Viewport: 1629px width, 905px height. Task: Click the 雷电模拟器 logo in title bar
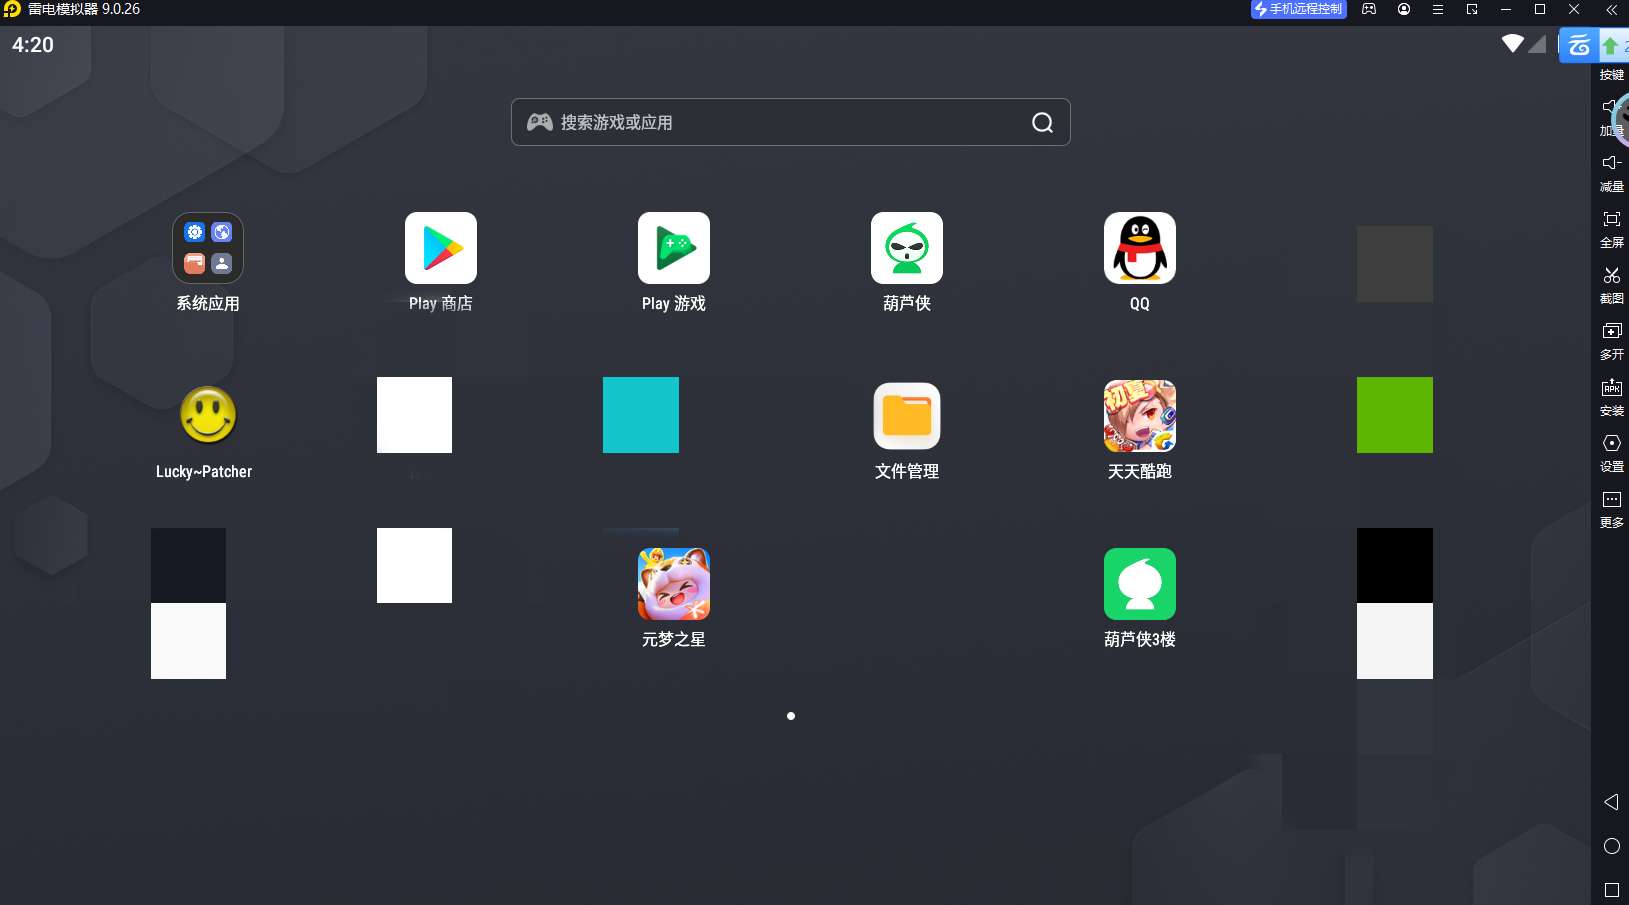tap(11, 9)
